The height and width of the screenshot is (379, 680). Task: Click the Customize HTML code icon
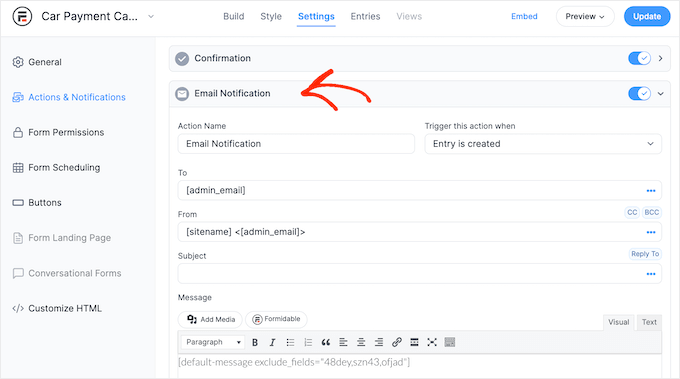(x=18, y=308)
